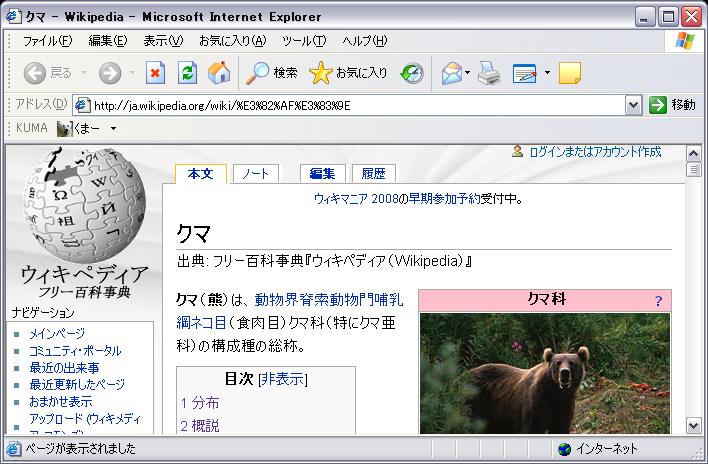
Task: Open the Forward button history dropdown
Action: point(132,72)
